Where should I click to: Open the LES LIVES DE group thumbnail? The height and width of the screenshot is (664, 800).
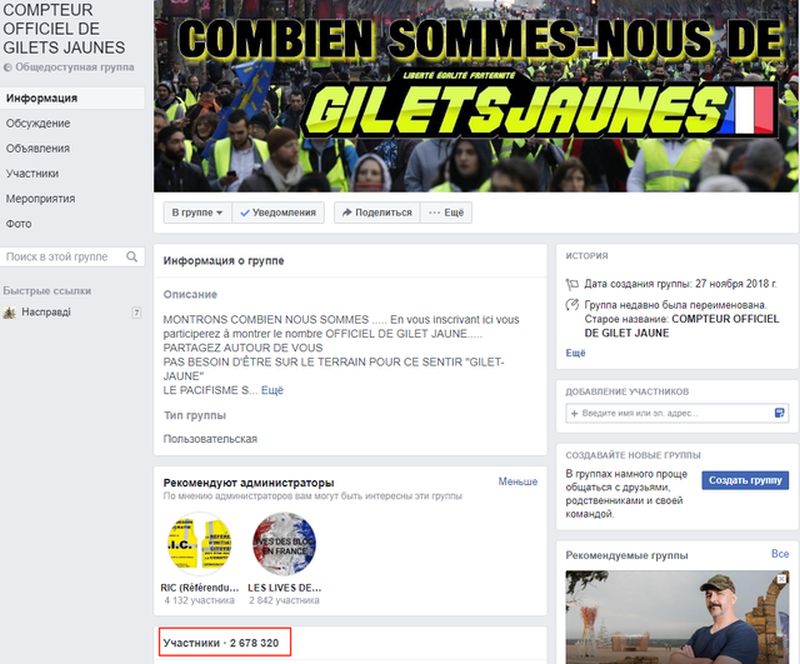(284, 544)
